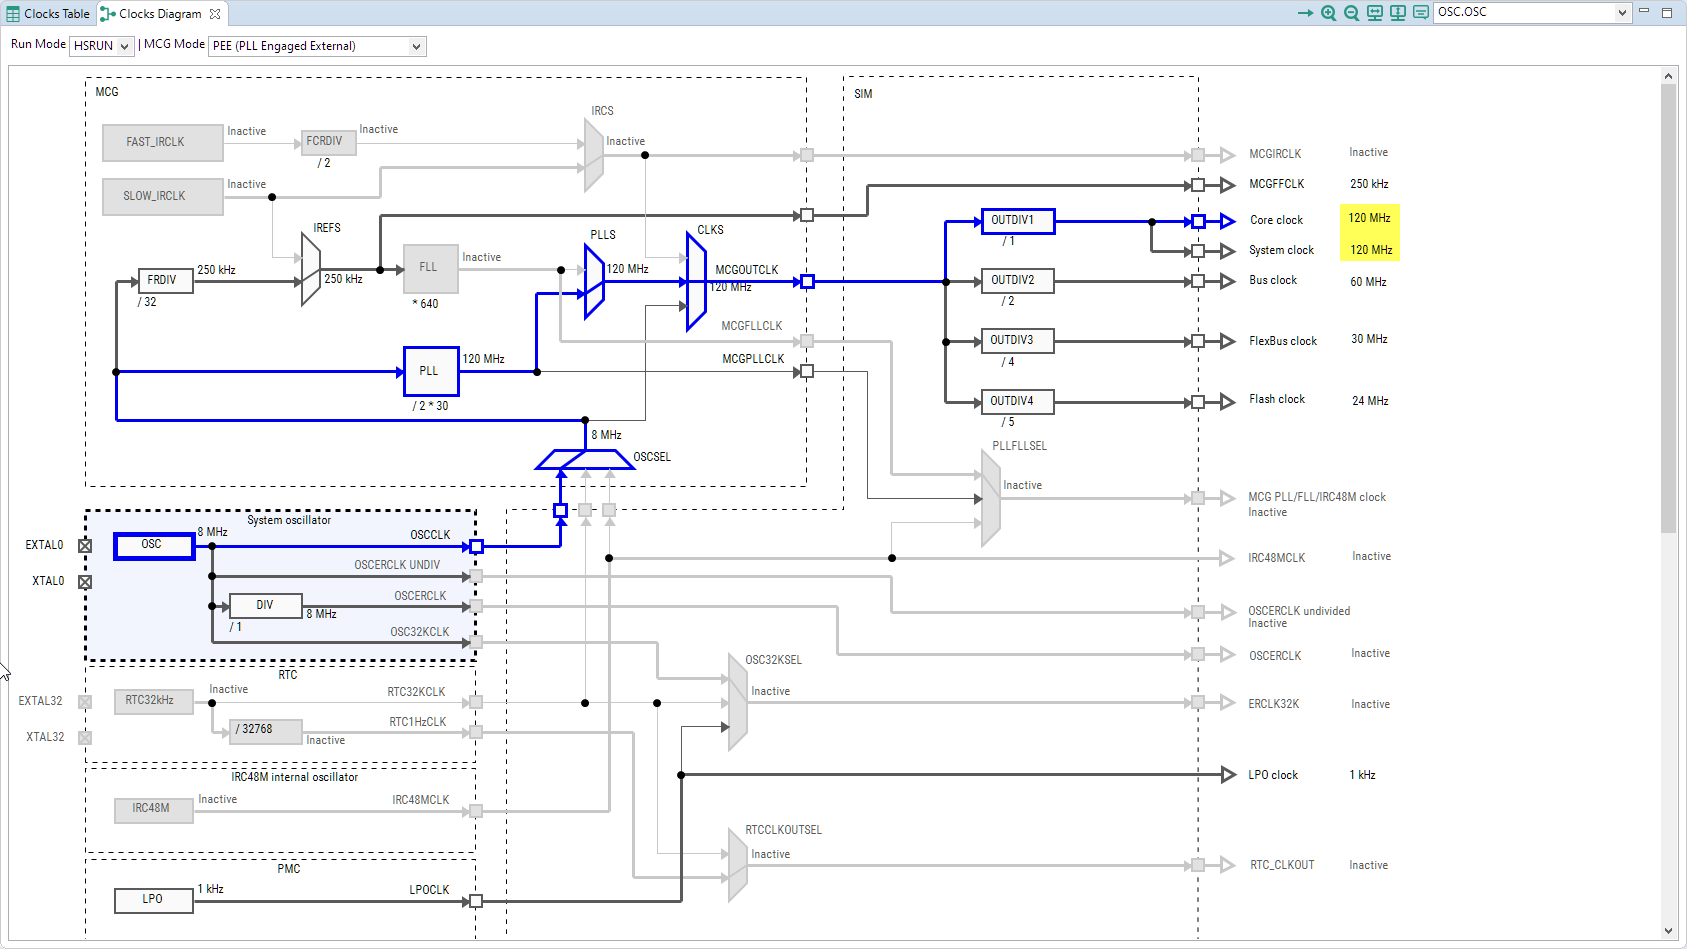1687x949 pixels.
Task: Click the green arrow navigate icon
Action: coord(1305,13)
